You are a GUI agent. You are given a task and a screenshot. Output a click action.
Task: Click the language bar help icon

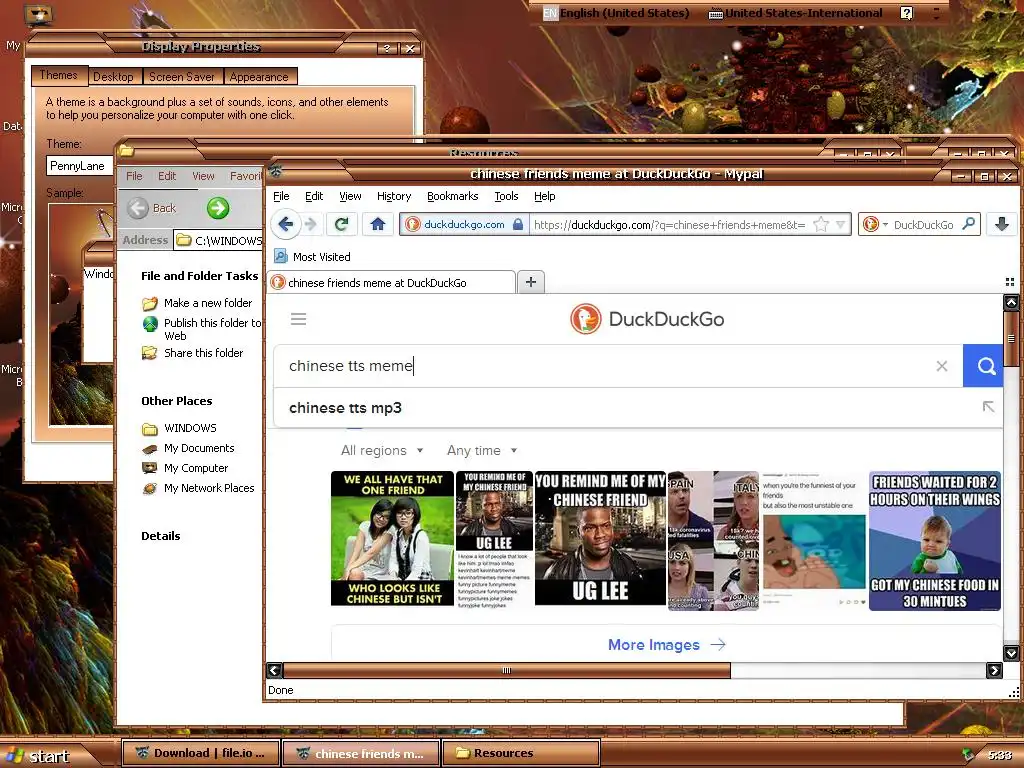point(906,13)
